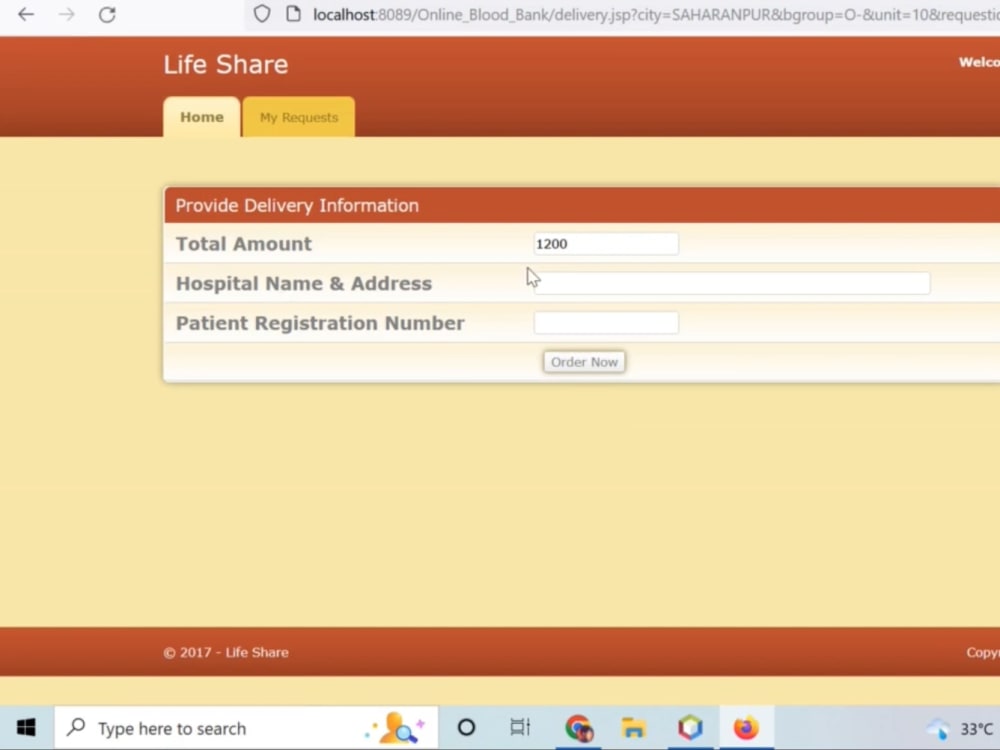Click the 33°C weather widget in taskbar

click(x=962, y=728)
